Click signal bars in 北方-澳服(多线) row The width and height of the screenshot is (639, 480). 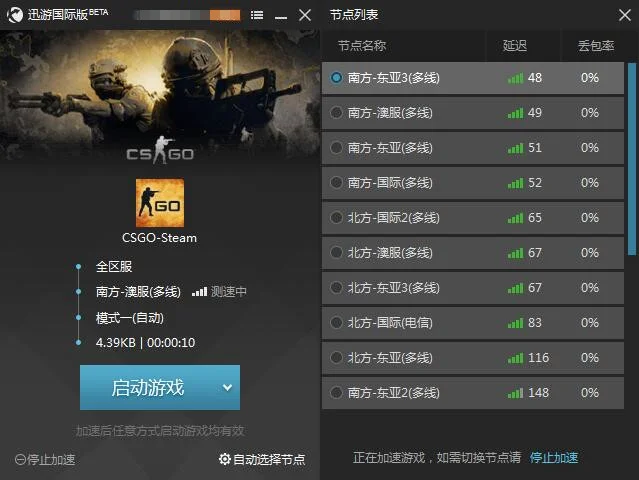click(x=516, y=253)
